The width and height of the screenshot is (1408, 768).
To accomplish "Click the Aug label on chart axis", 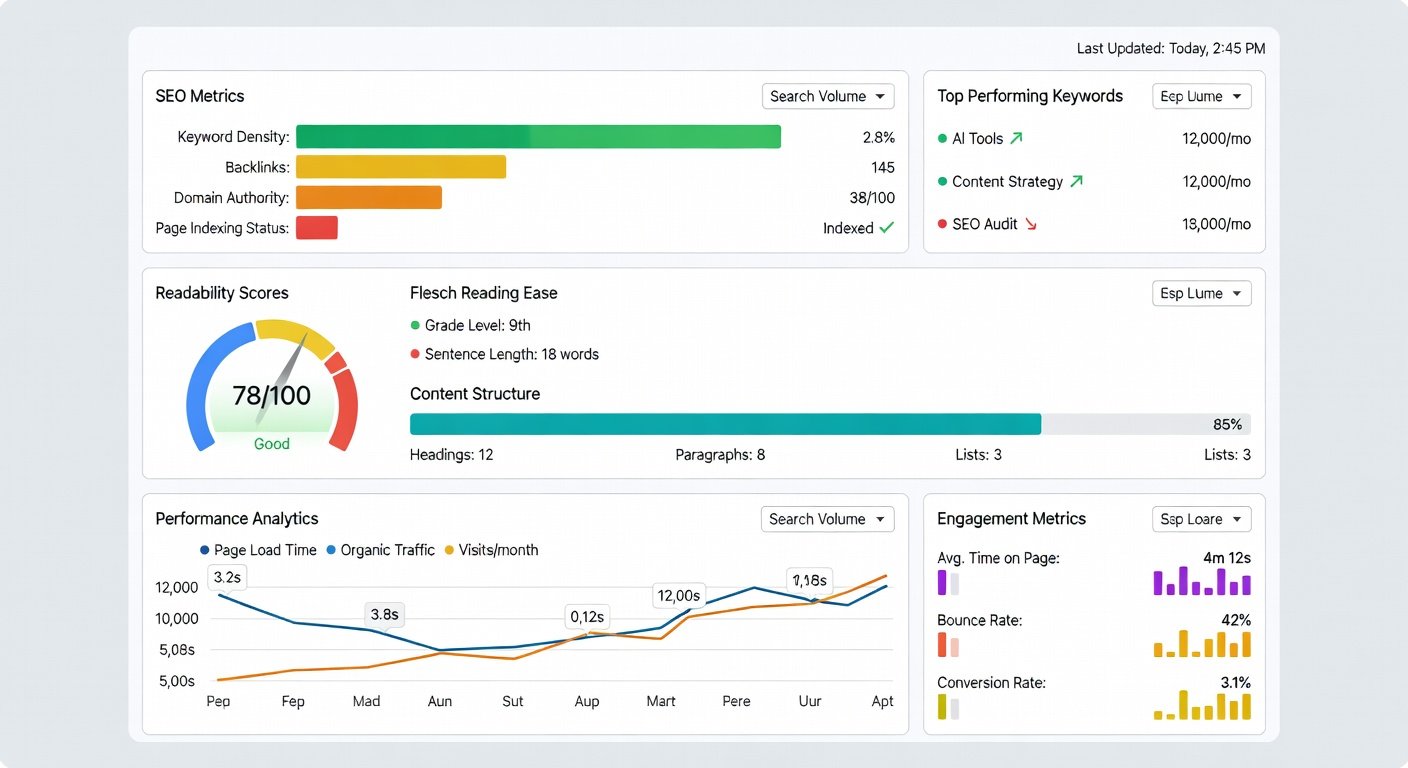I will (x=587, y=701).
